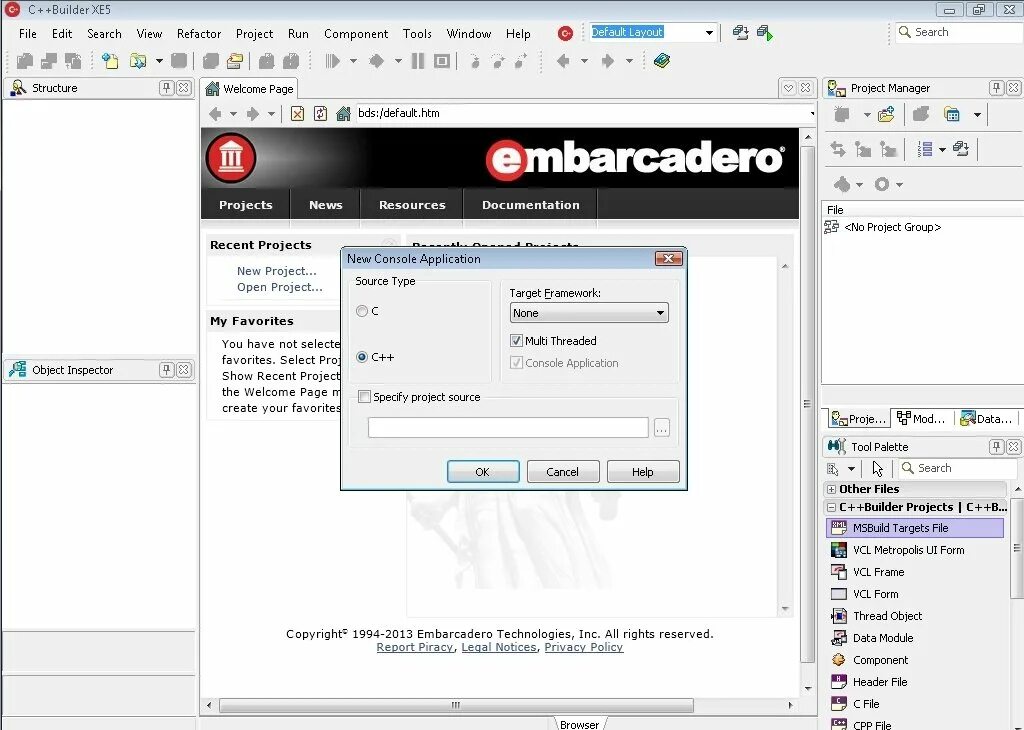This screenshot has height=730, width=1024.
Task: Pin the Object Inspector panel
Action: (x=167, y=370)
